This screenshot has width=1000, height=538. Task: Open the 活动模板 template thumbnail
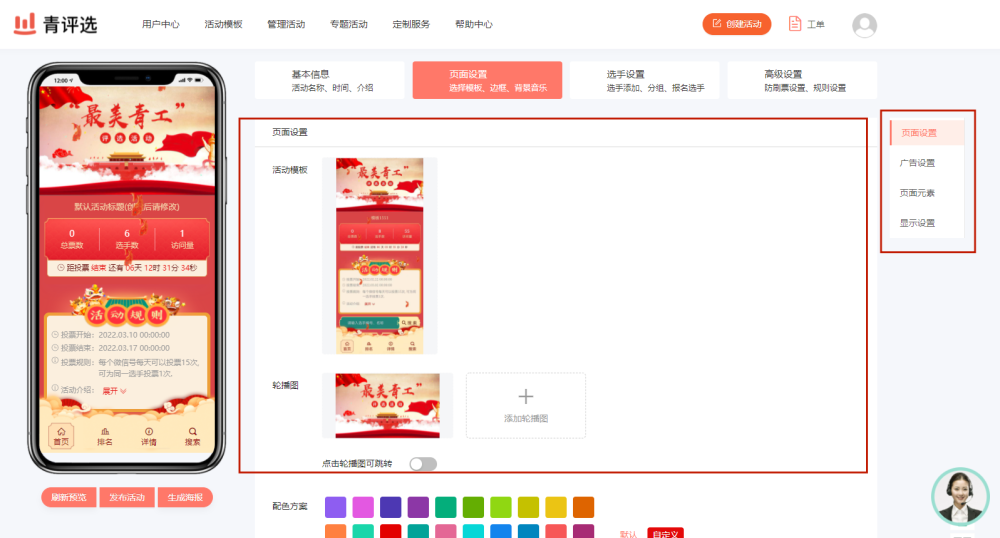tap(379, 256)
